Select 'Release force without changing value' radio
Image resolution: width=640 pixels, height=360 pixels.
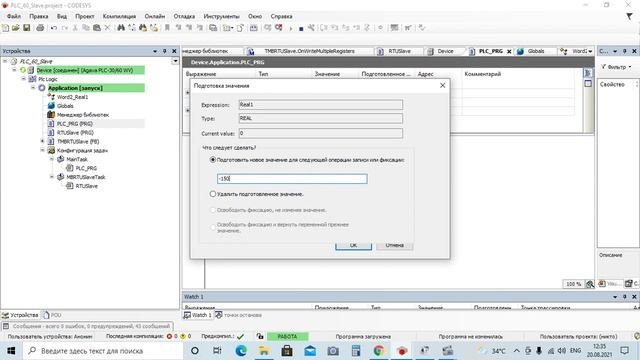pos(213,210)
